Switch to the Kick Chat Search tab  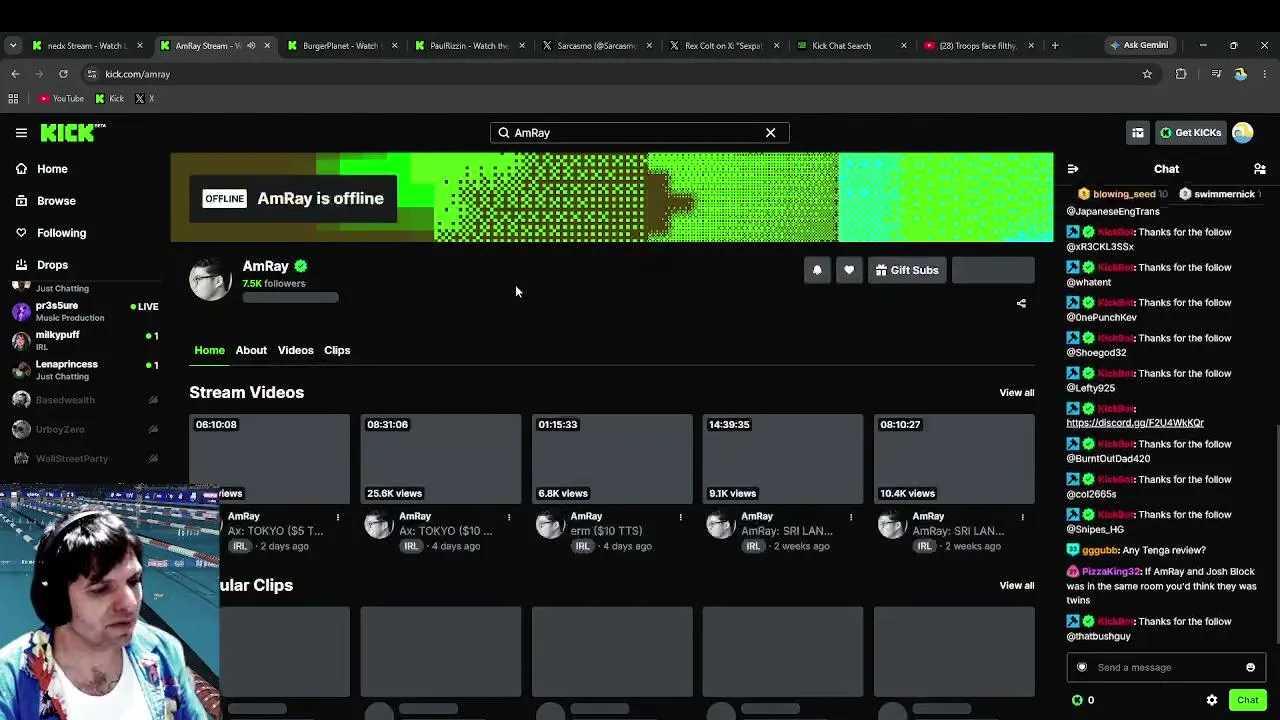click(x=850, y=45)
